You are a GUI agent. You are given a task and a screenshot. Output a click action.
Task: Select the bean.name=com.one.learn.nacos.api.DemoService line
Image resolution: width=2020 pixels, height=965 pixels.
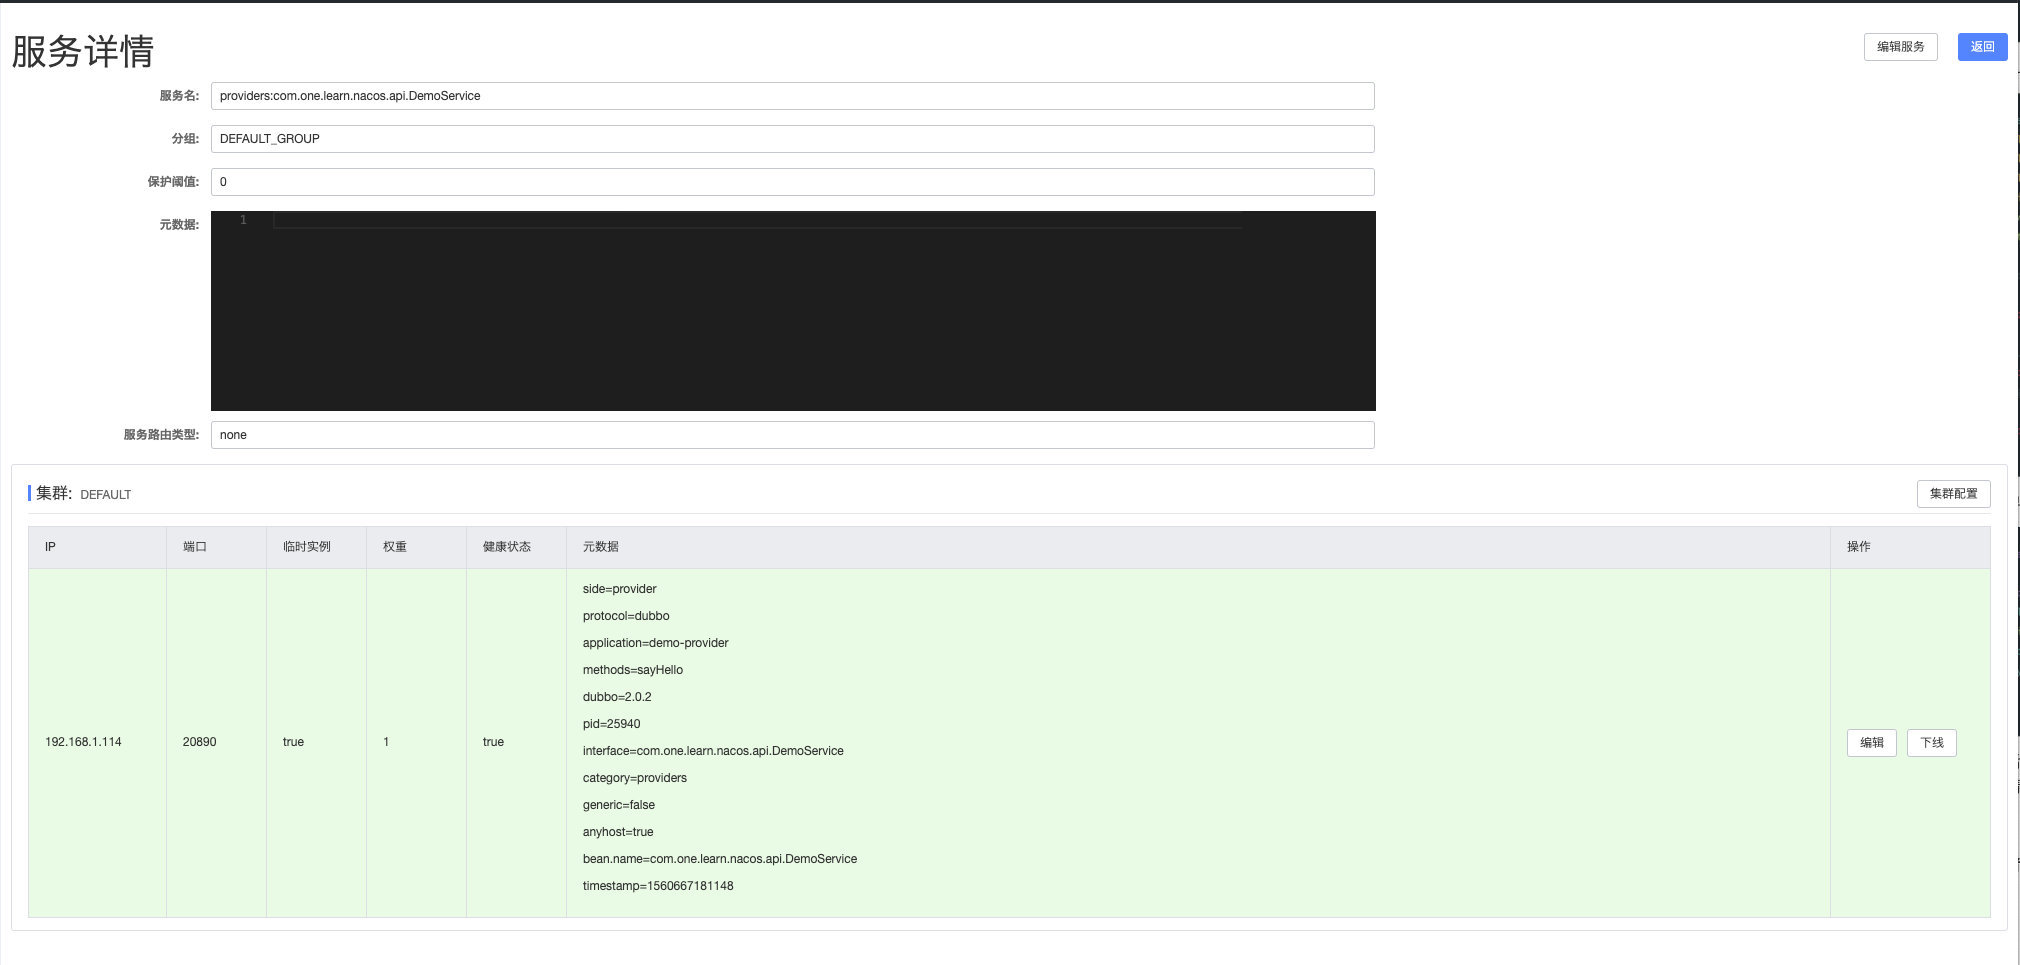[x=719, y=859]
